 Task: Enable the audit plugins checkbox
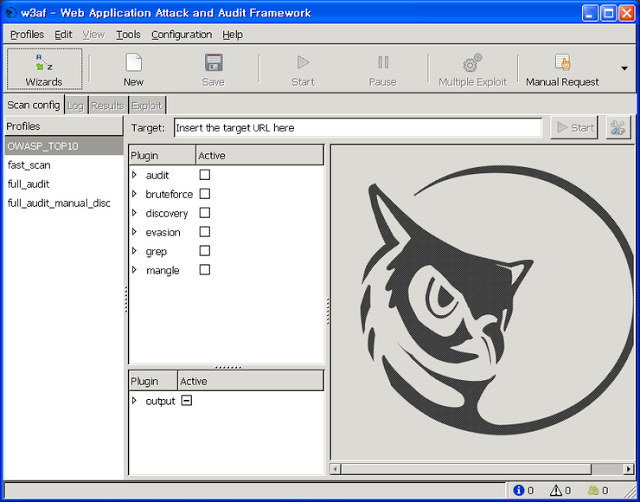(204, 175)
